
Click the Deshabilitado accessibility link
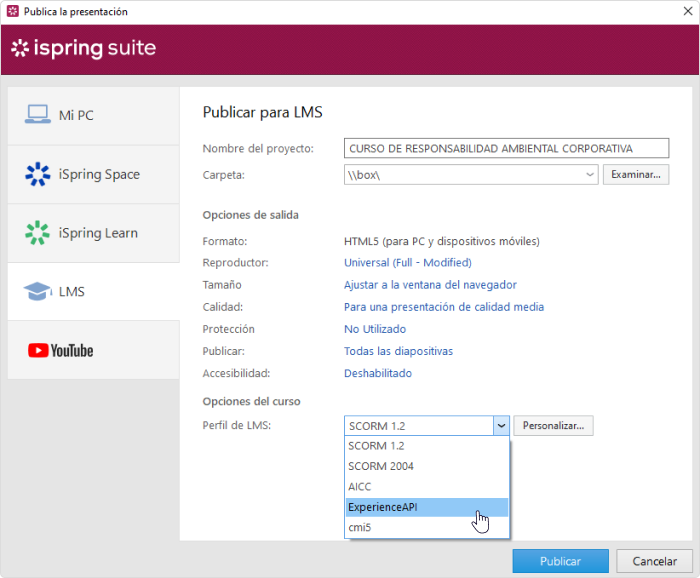tap(378, 373)
